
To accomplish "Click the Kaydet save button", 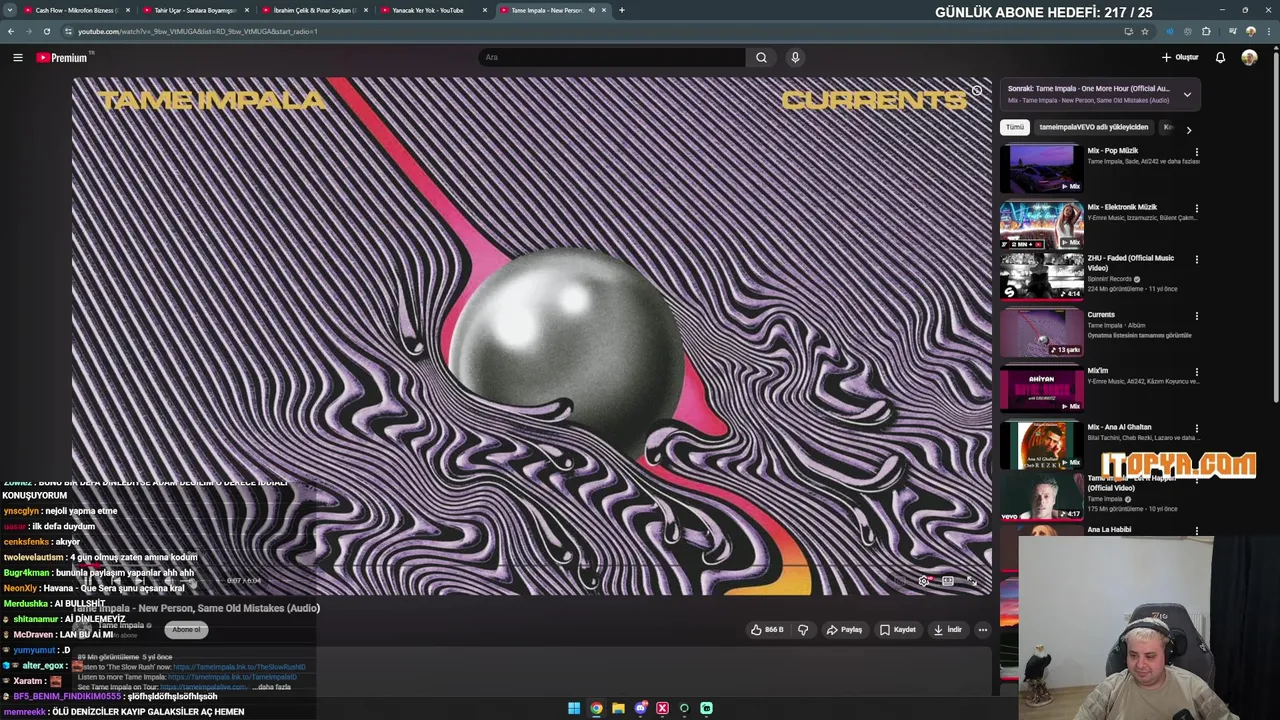I will point(898,630).
